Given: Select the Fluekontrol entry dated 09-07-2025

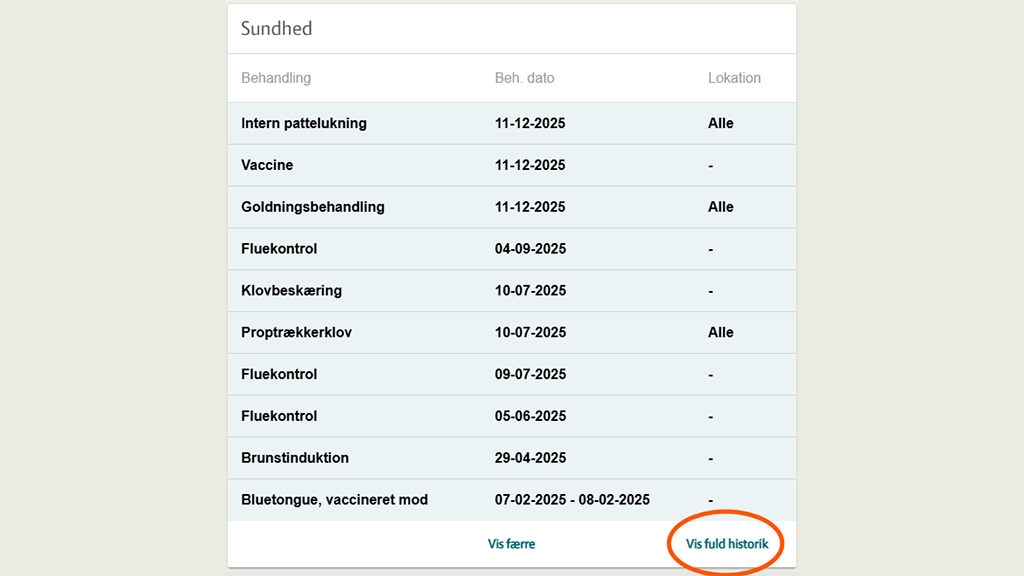Looking at the screenshot, I should [281, 374].
